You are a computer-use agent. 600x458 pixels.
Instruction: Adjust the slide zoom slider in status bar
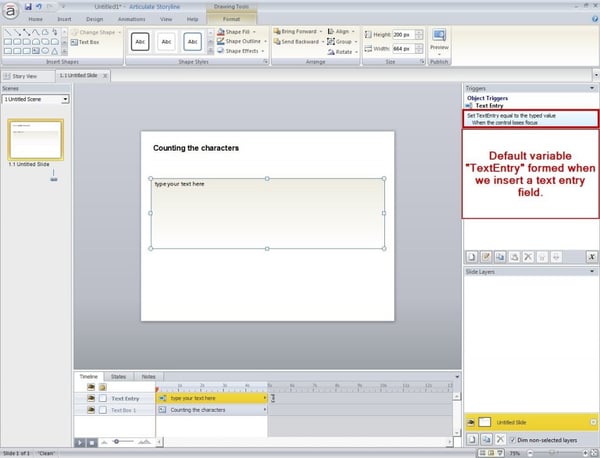[x=552, y=453]
